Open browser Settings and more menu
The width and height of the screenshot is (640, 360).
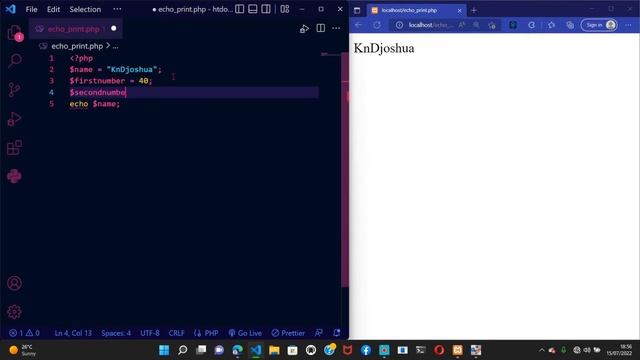click(x=628, y=25)
